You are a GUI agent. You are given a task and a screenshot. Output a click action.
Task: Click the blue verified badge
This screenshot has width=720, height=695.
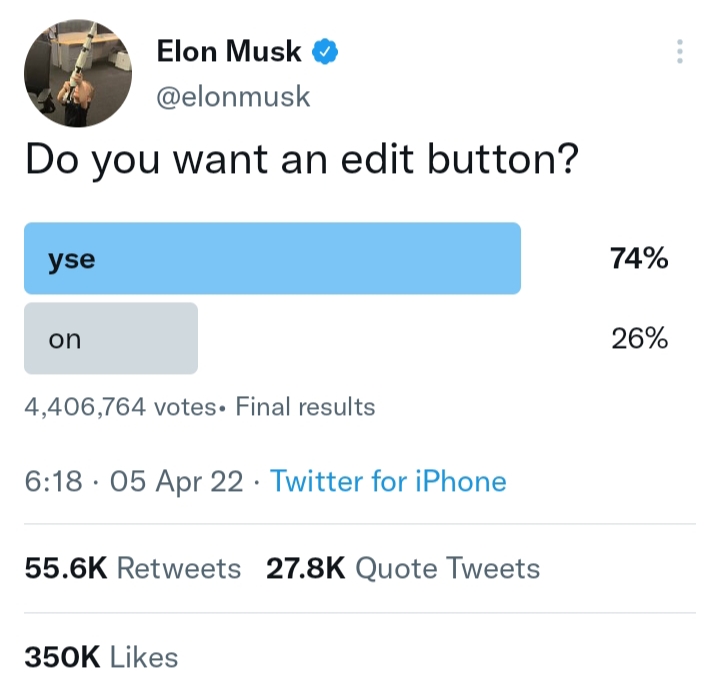(x=326, y=51)
